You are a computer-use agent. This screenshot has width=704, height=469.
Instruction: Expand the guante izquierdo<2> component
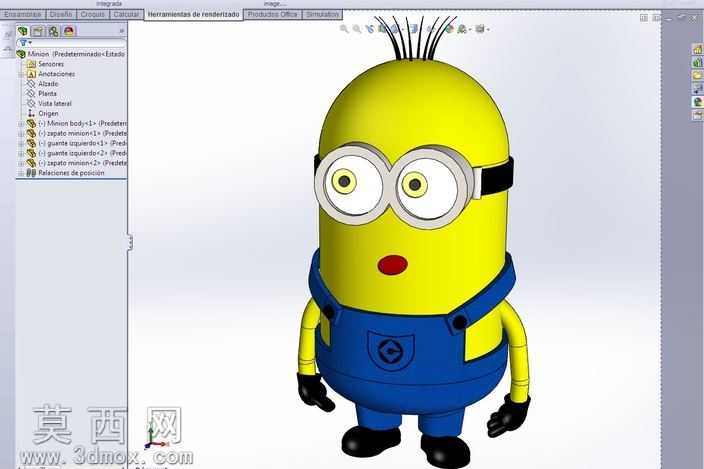(x=21, y=153)
